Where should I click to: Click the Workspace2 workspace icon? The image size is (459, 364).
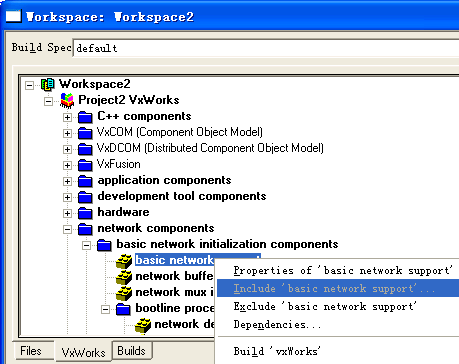[x=48, y=84]
